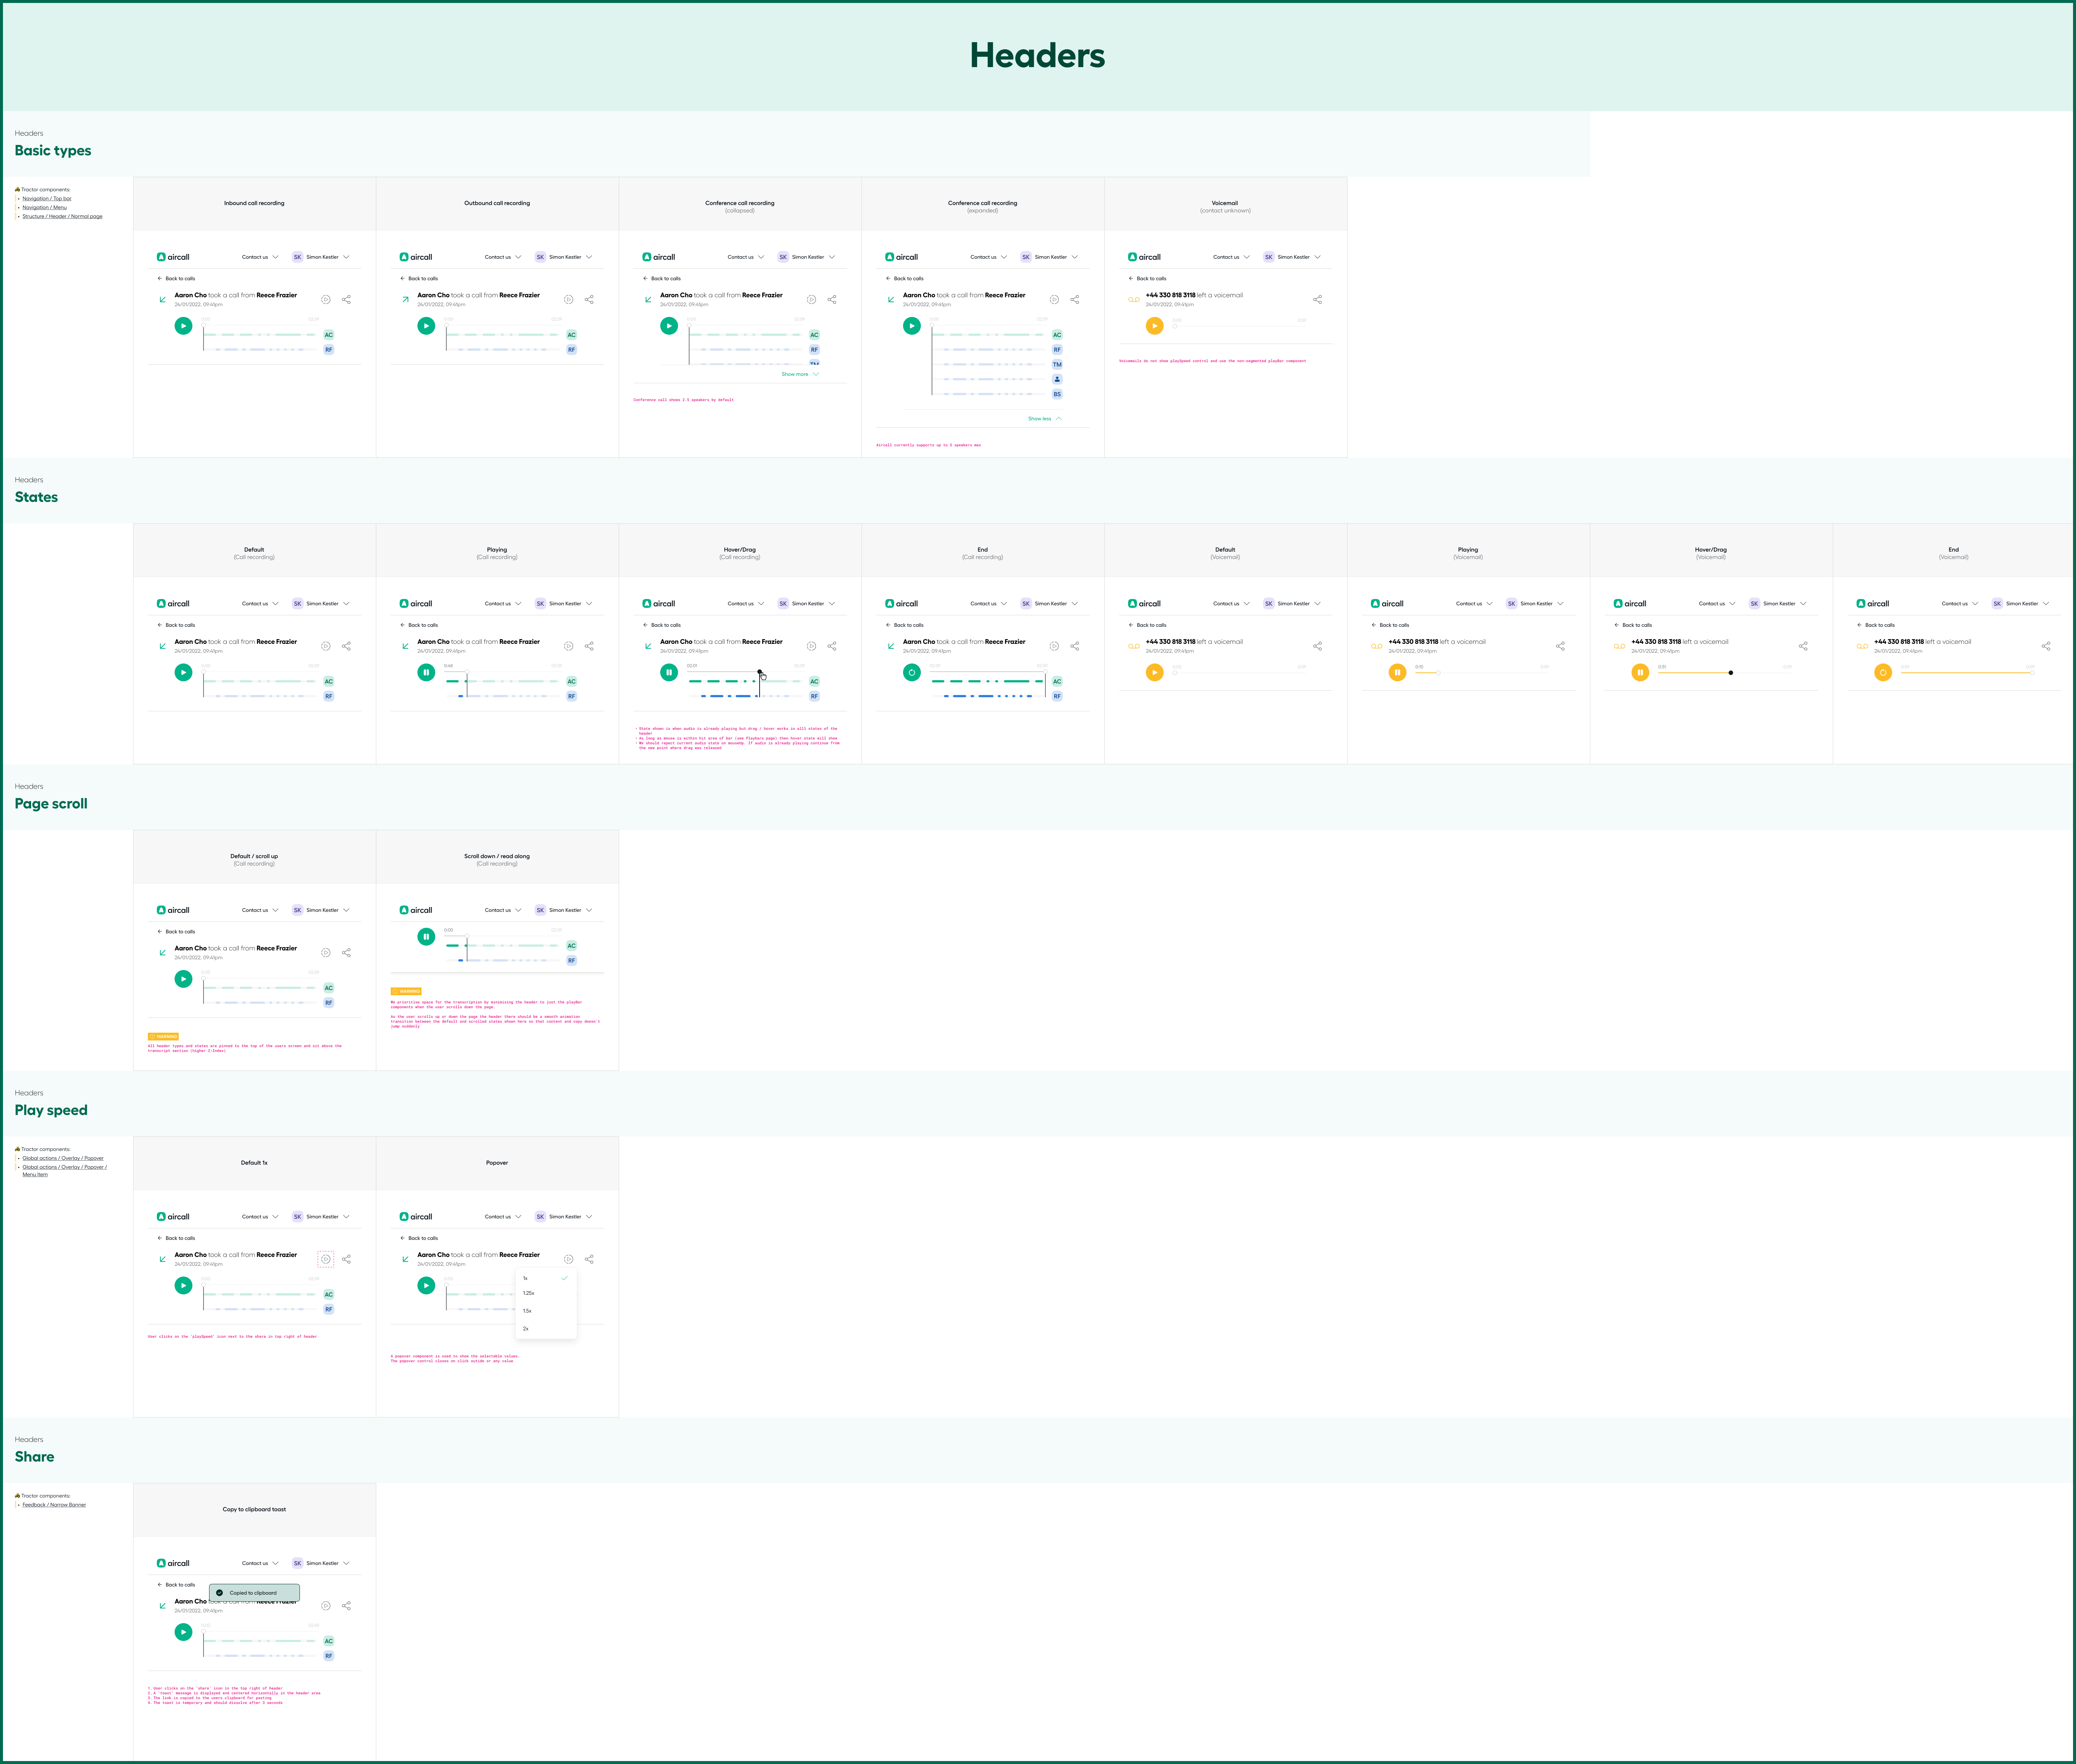2076x1764 pixels.
Task: Collapse Show less in expanded conference frame
Action: [x=1044, y=419]
